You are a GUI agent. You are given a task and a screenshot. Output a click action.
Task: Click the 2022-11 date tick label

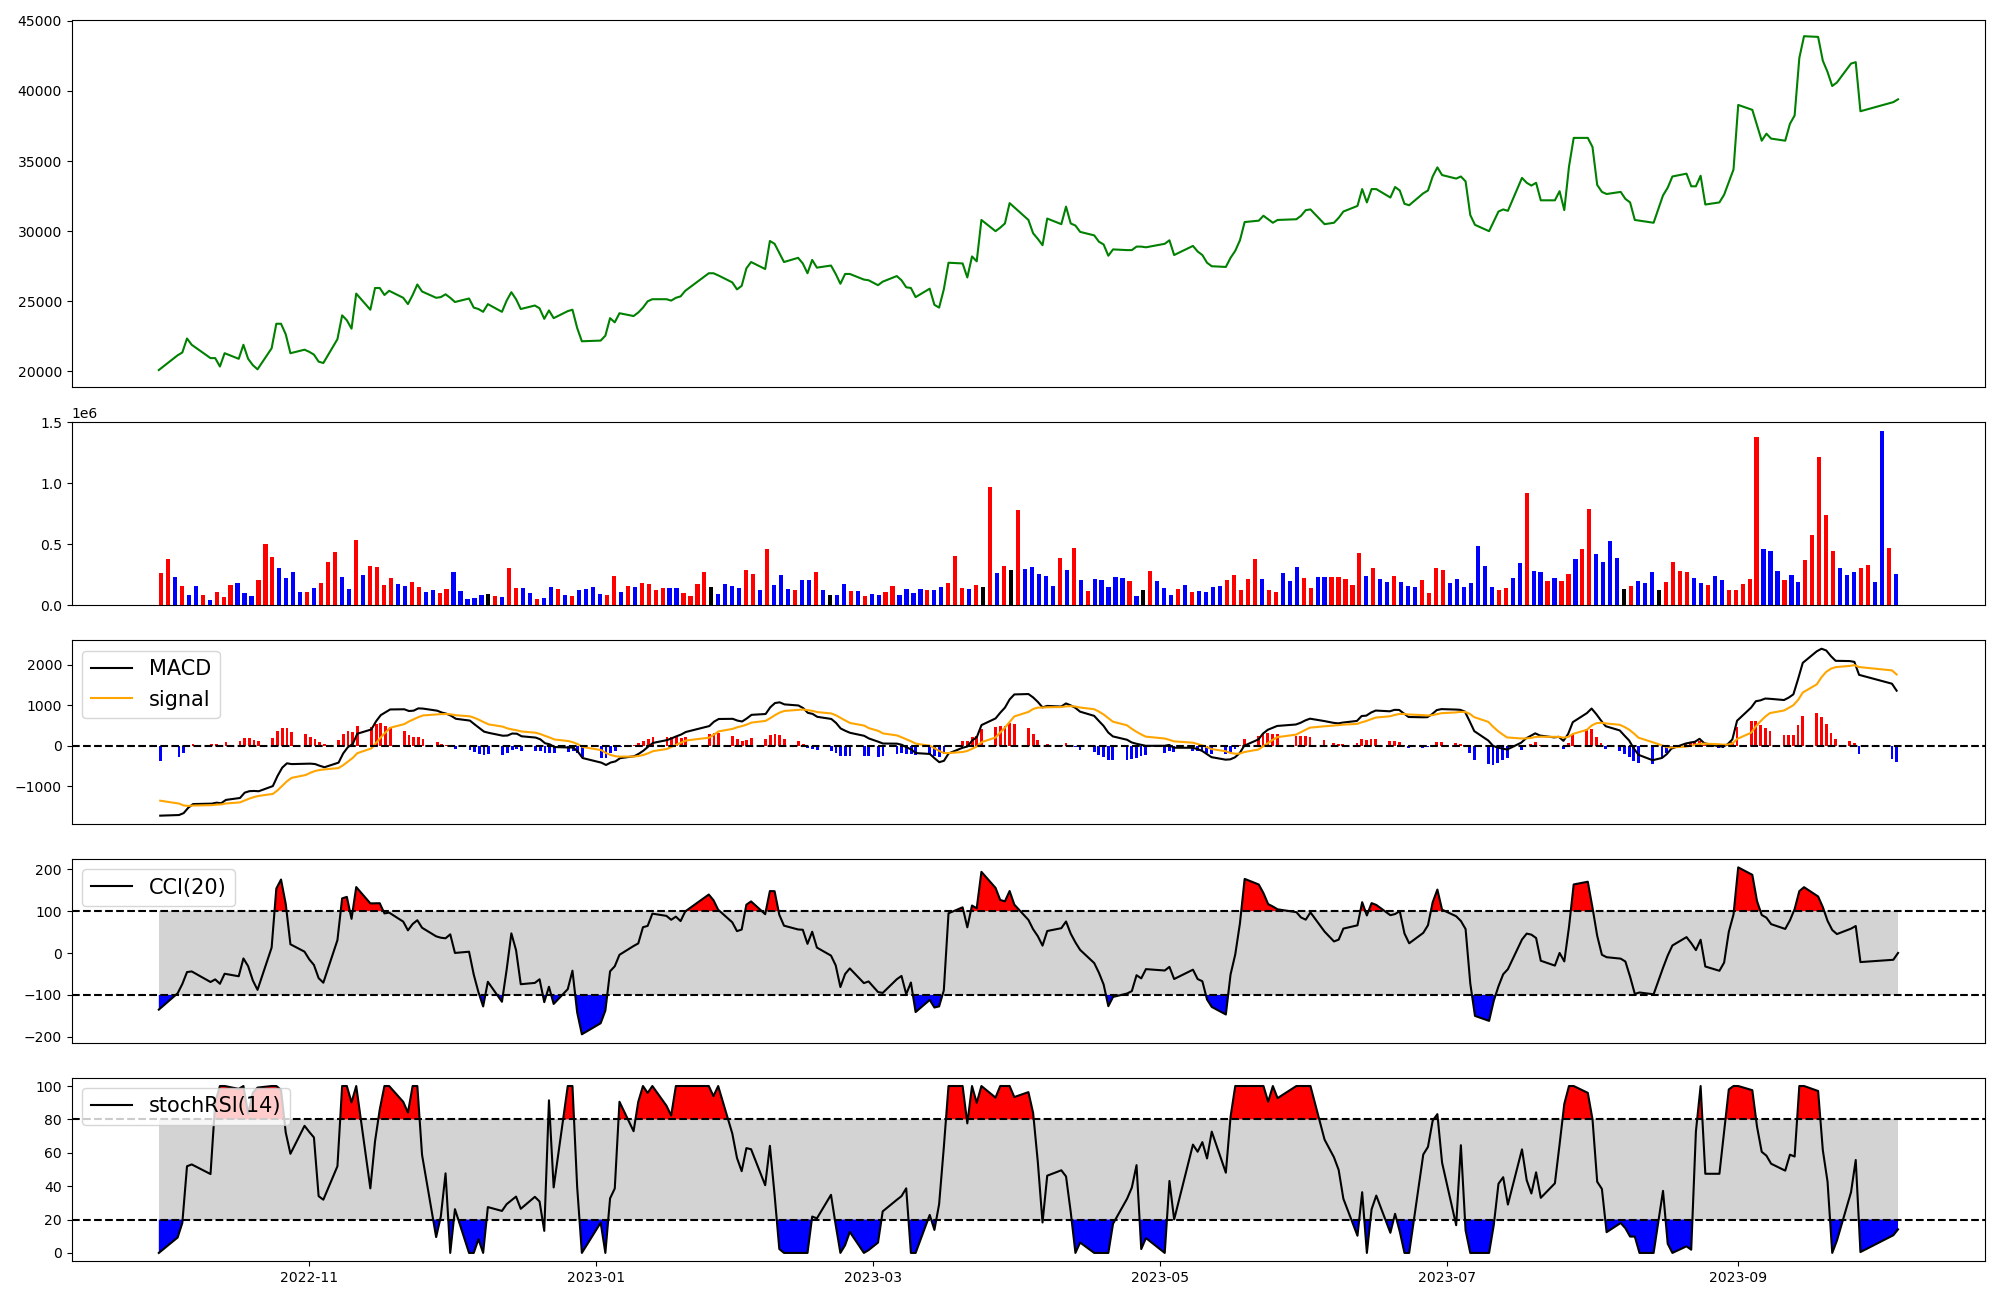click(x=309, y=1277)
